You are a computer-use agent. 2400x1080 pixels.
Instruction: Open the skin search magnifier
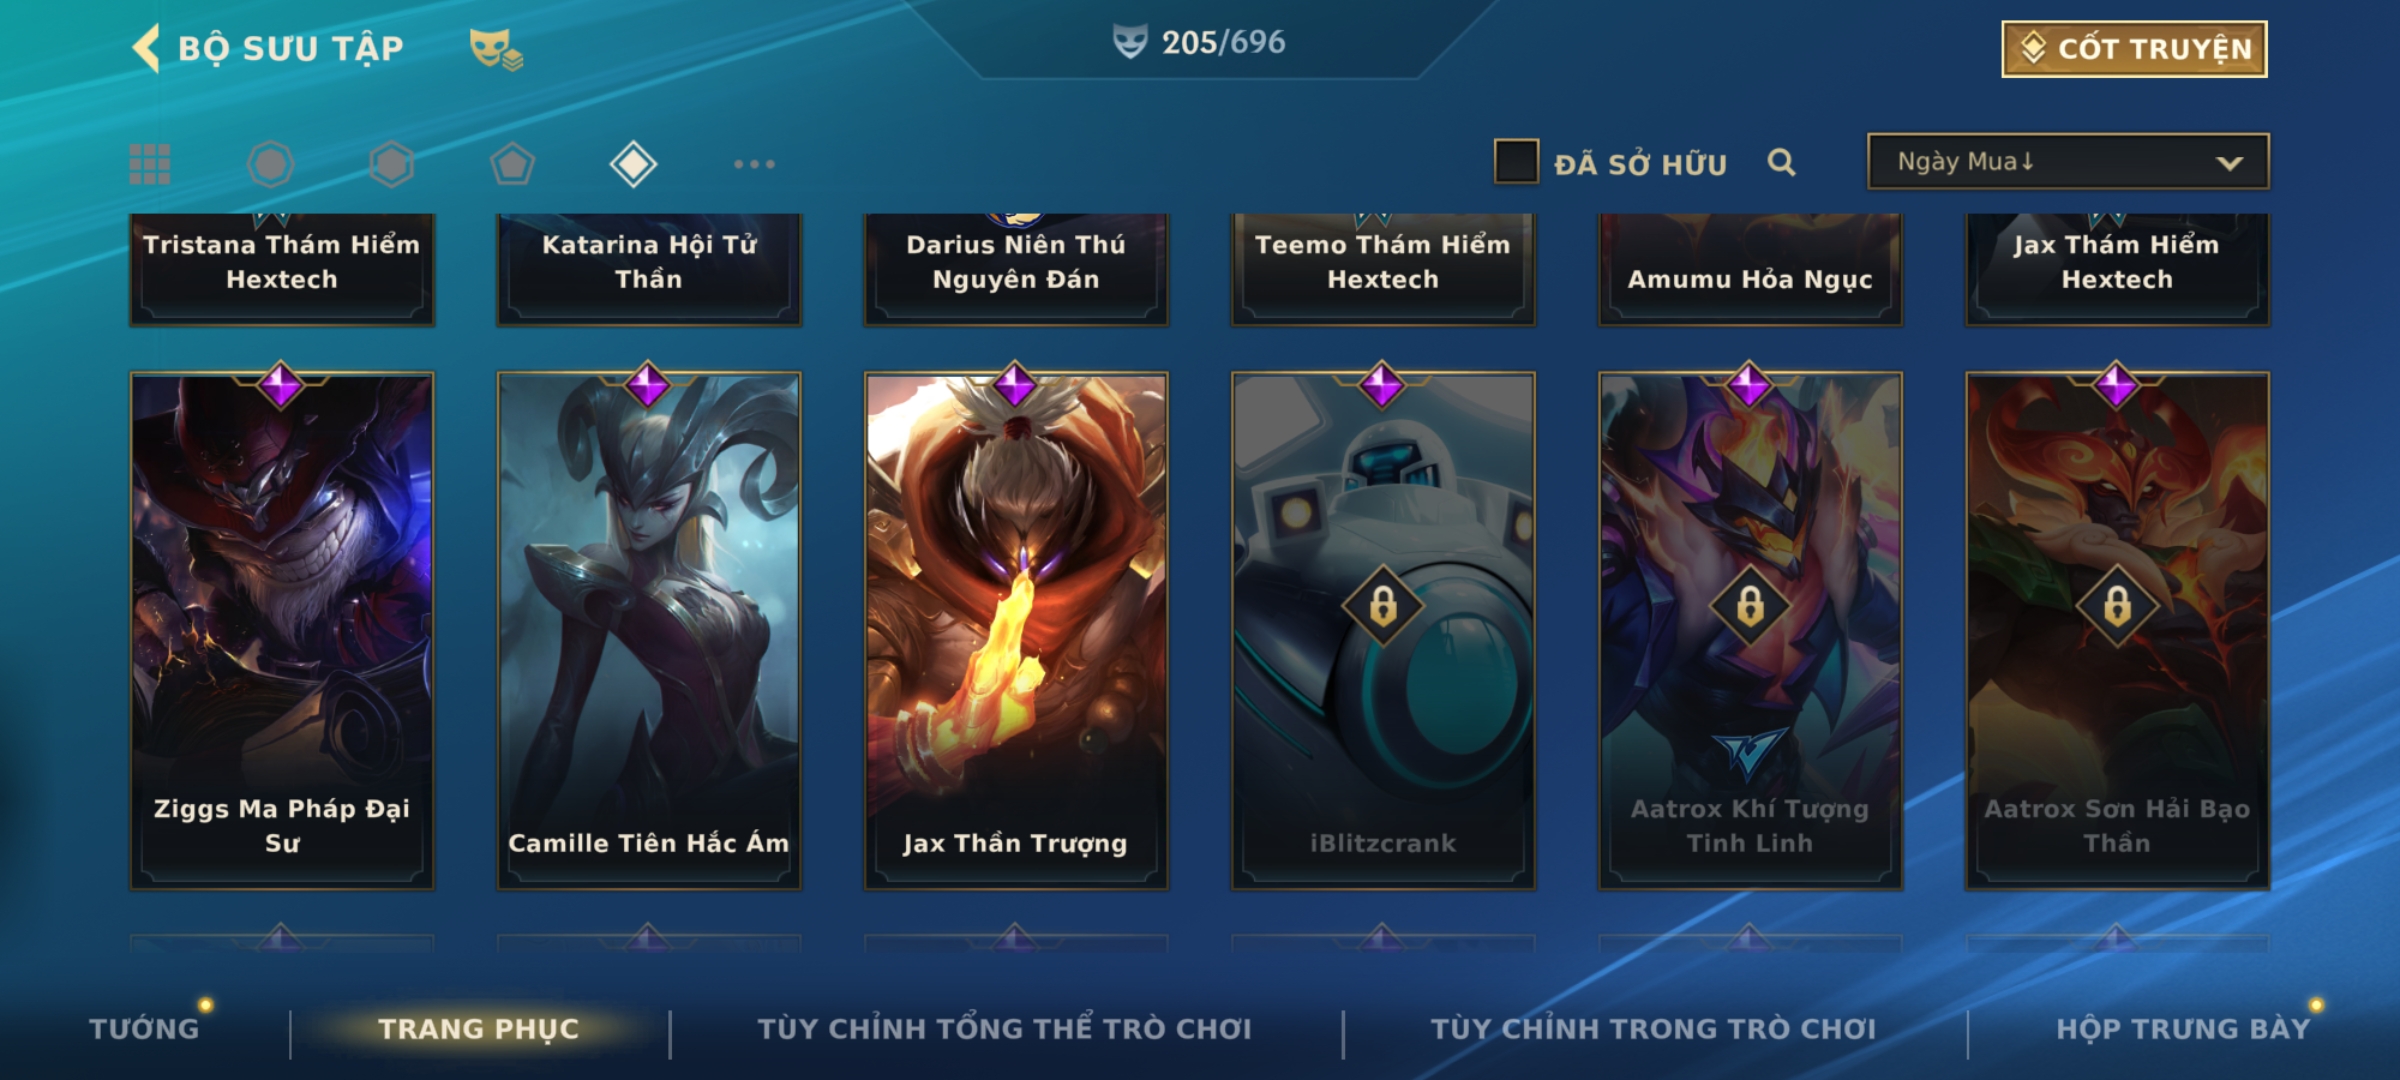coord(1781,162)
